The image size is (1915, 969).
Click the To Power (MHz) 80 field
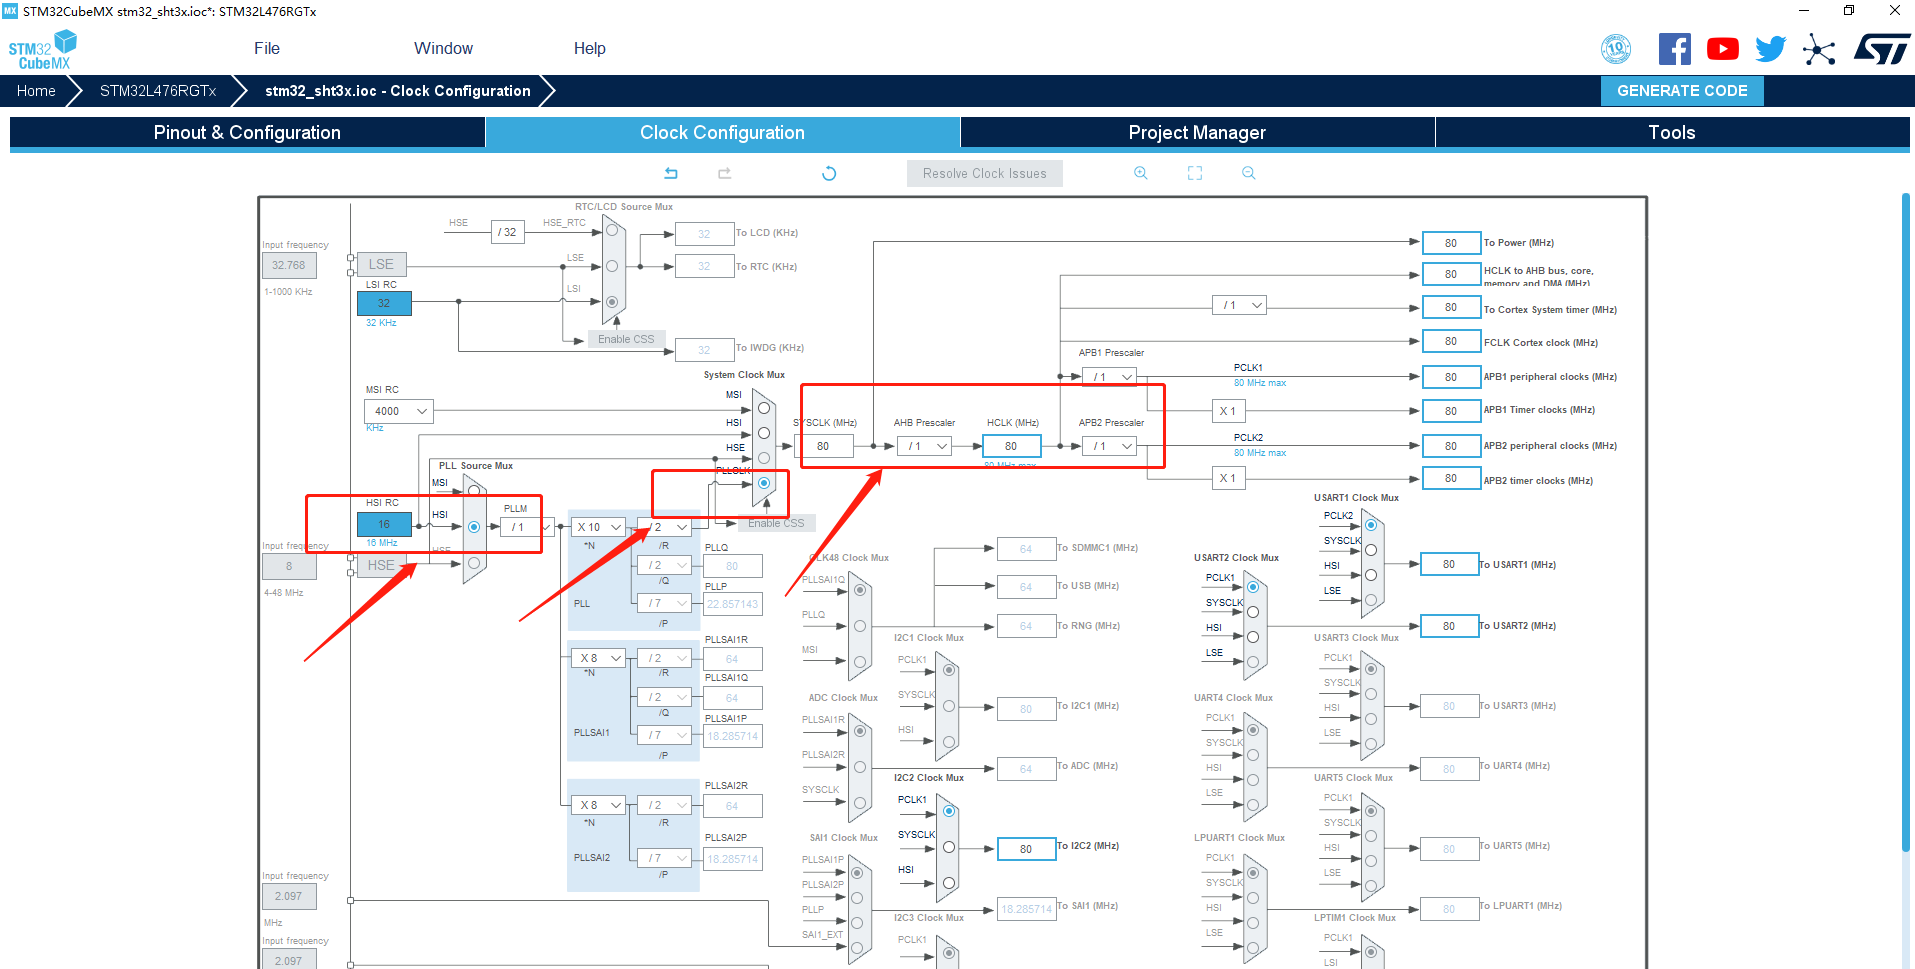coord(1450,243)
